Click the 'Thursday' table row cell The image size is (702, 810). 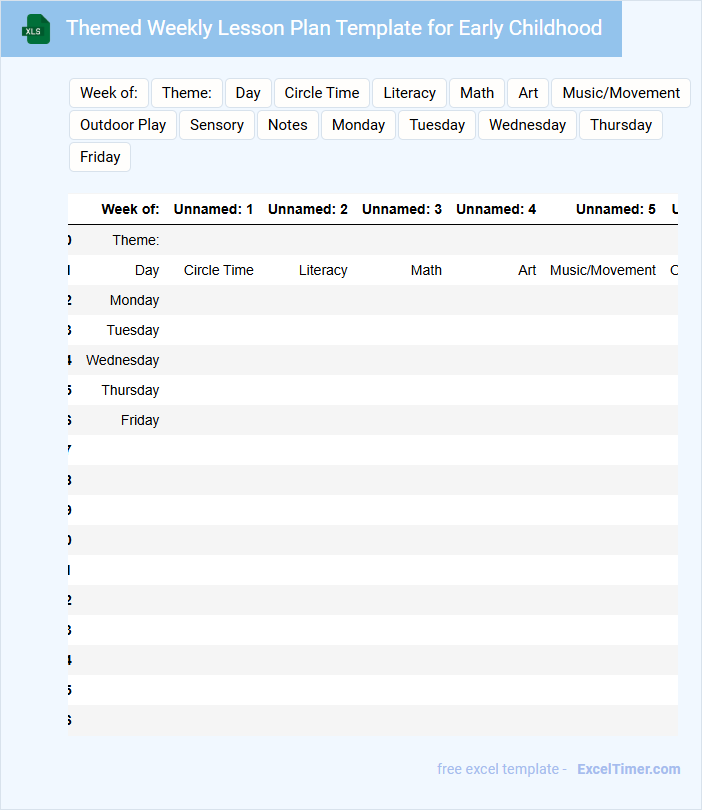[130, 390]
